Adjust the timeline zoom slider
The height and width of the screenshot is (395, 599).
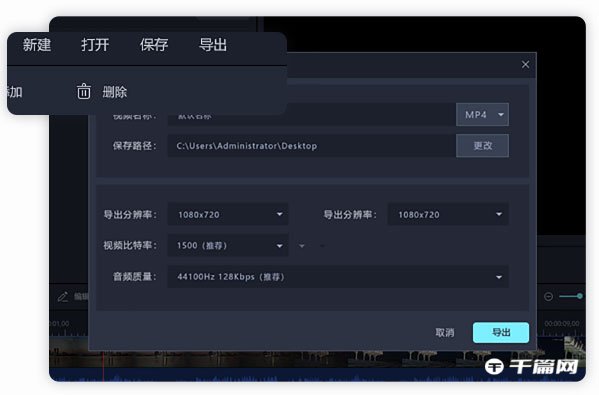pyautogui.click(x=571, y=296)
